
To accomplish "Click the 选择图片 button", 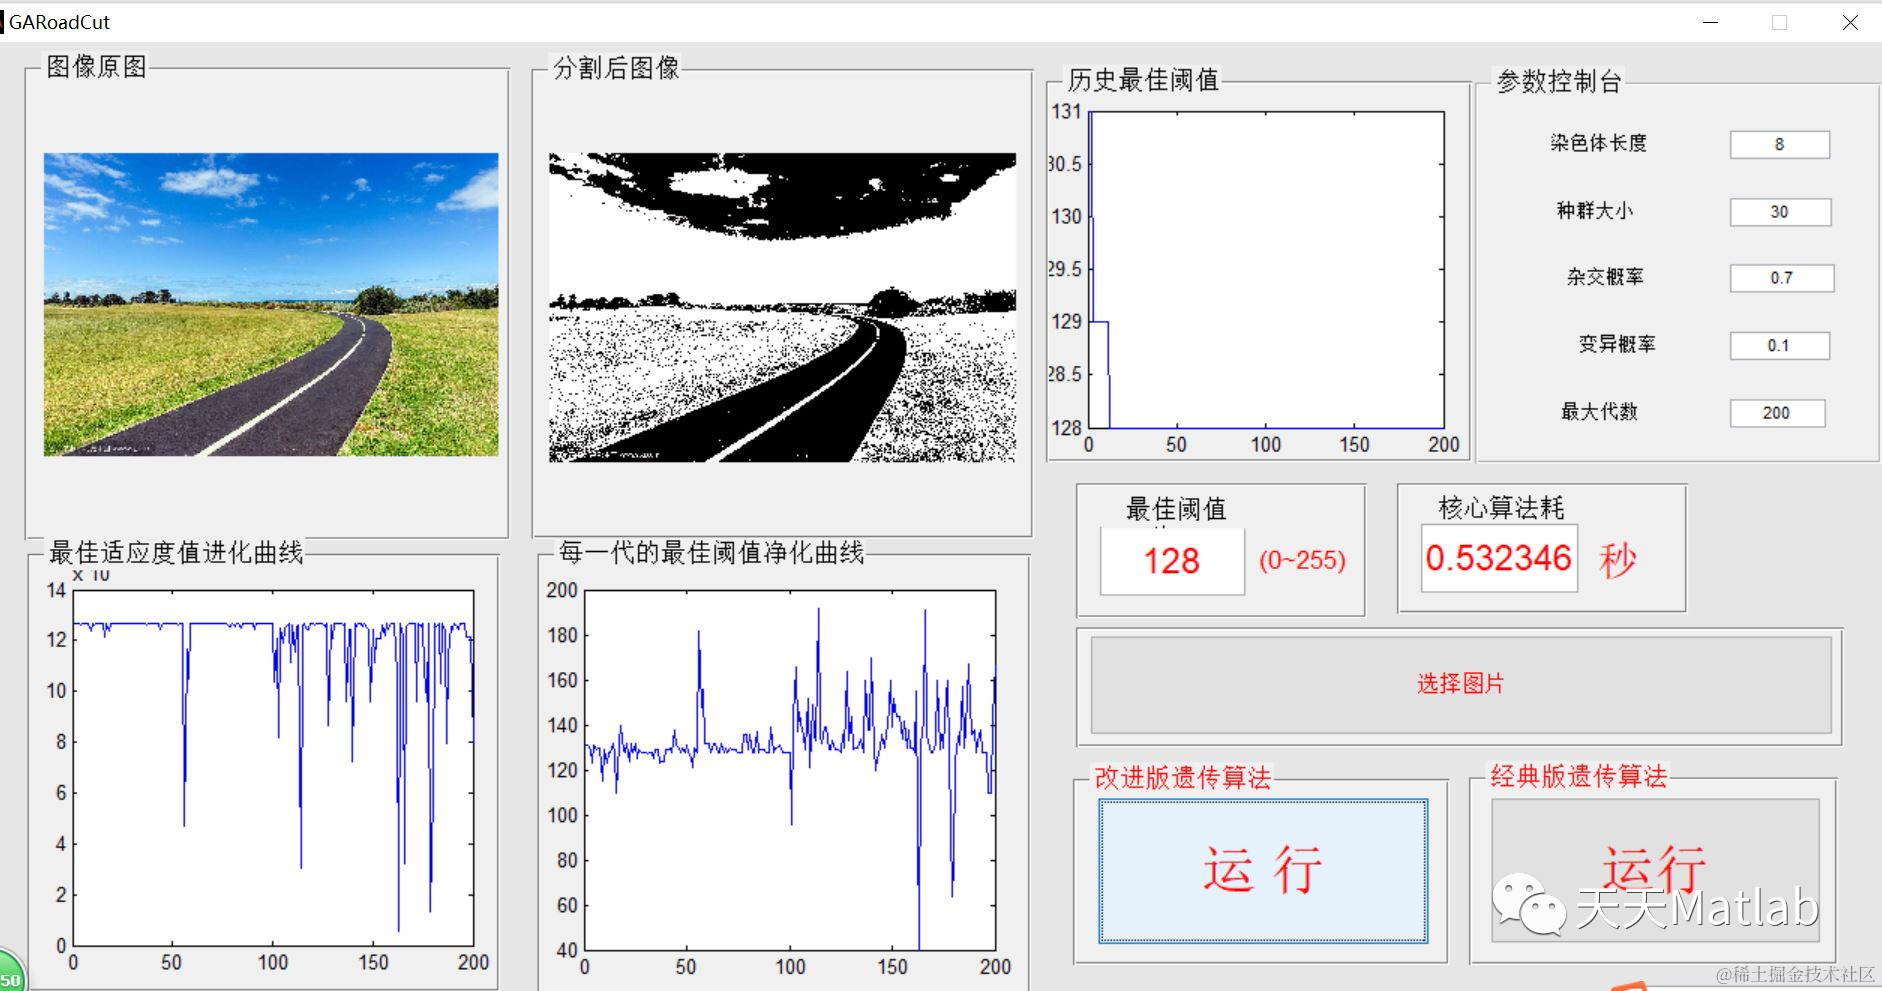I will tap(1460, 685).
